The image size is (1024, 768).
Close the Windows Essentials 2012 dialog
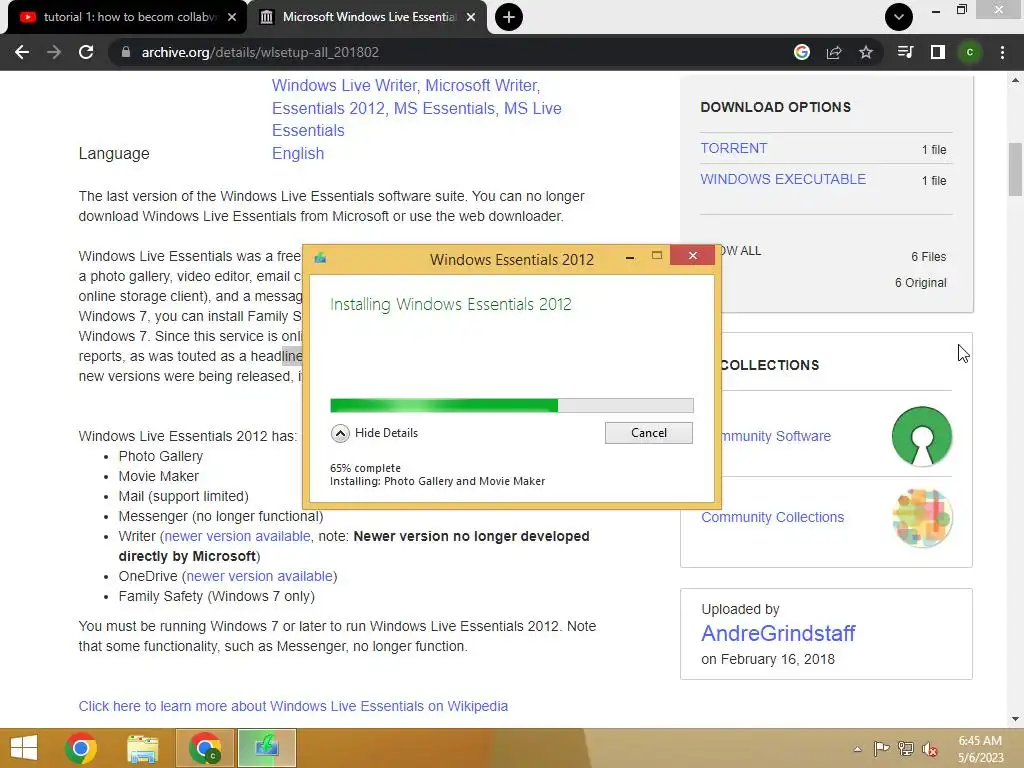693,255
